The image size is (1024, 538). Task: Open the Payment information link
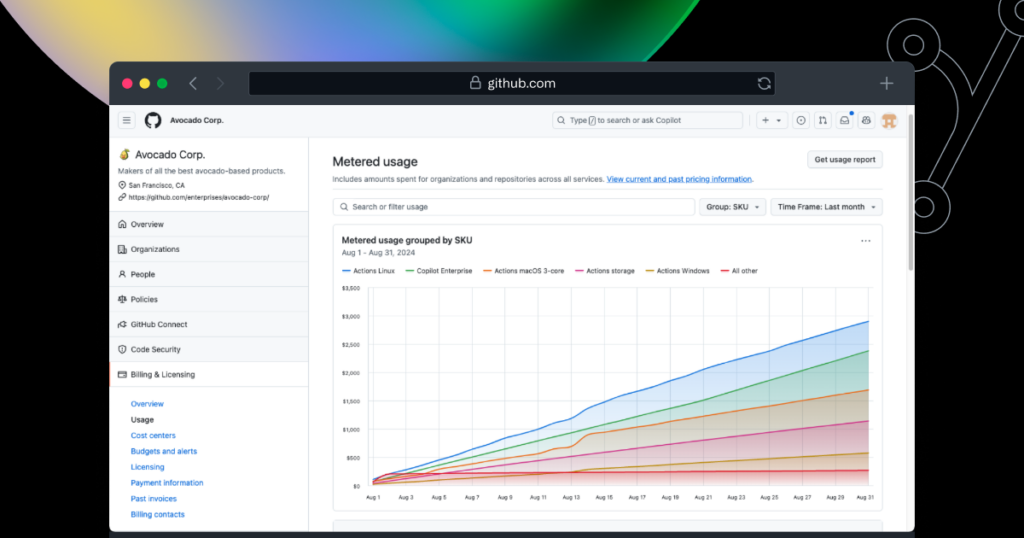(x=167, y=483)
